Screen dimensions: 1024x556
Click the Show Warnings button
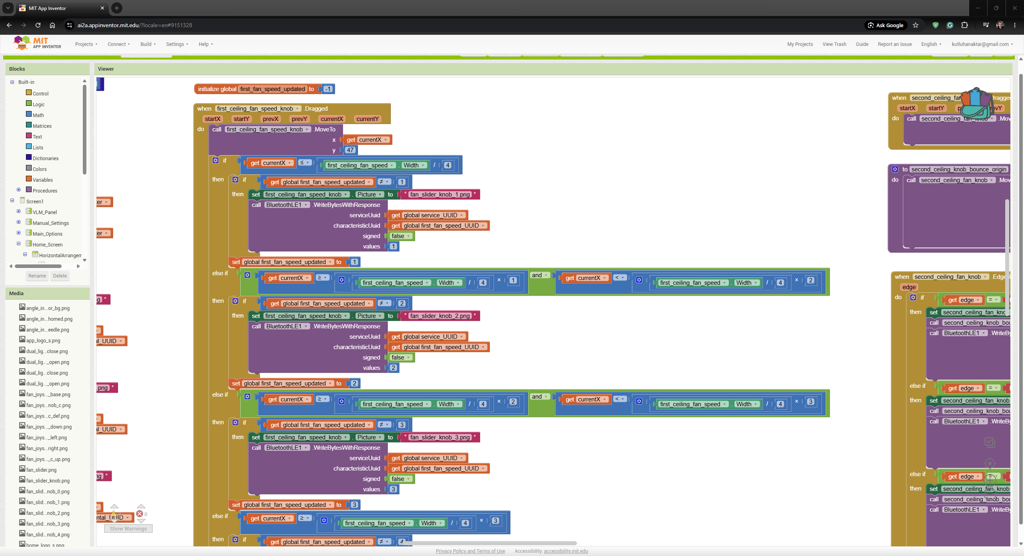[128, 528]
